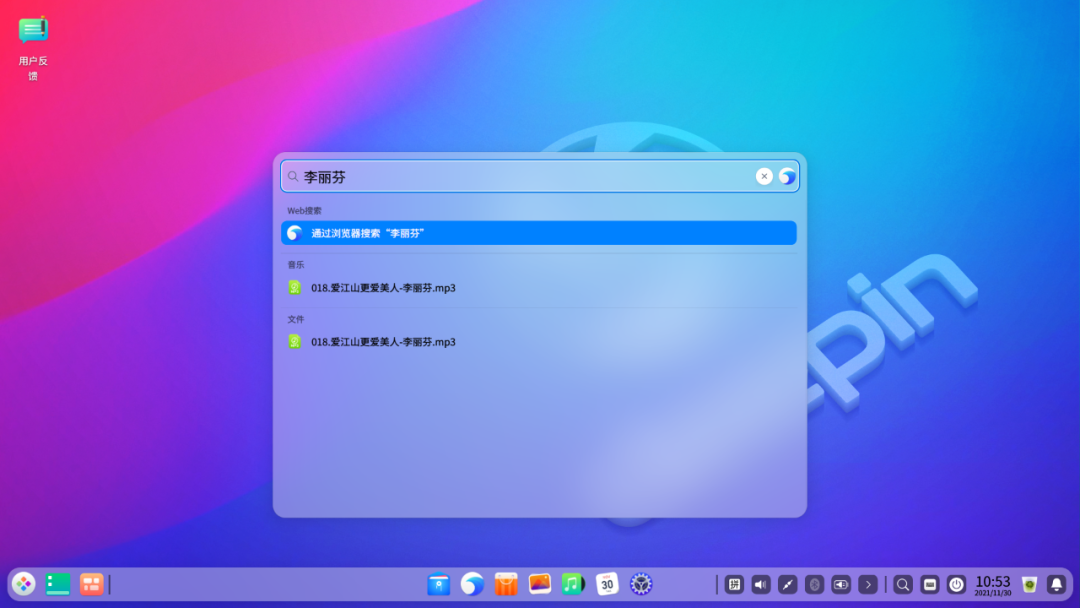Open the 018.爱江山更爱美人-李丽芬.mp3 result under 音乐
The width and height of the screenshot is (1080, 608).
click(x=539, y=288)
